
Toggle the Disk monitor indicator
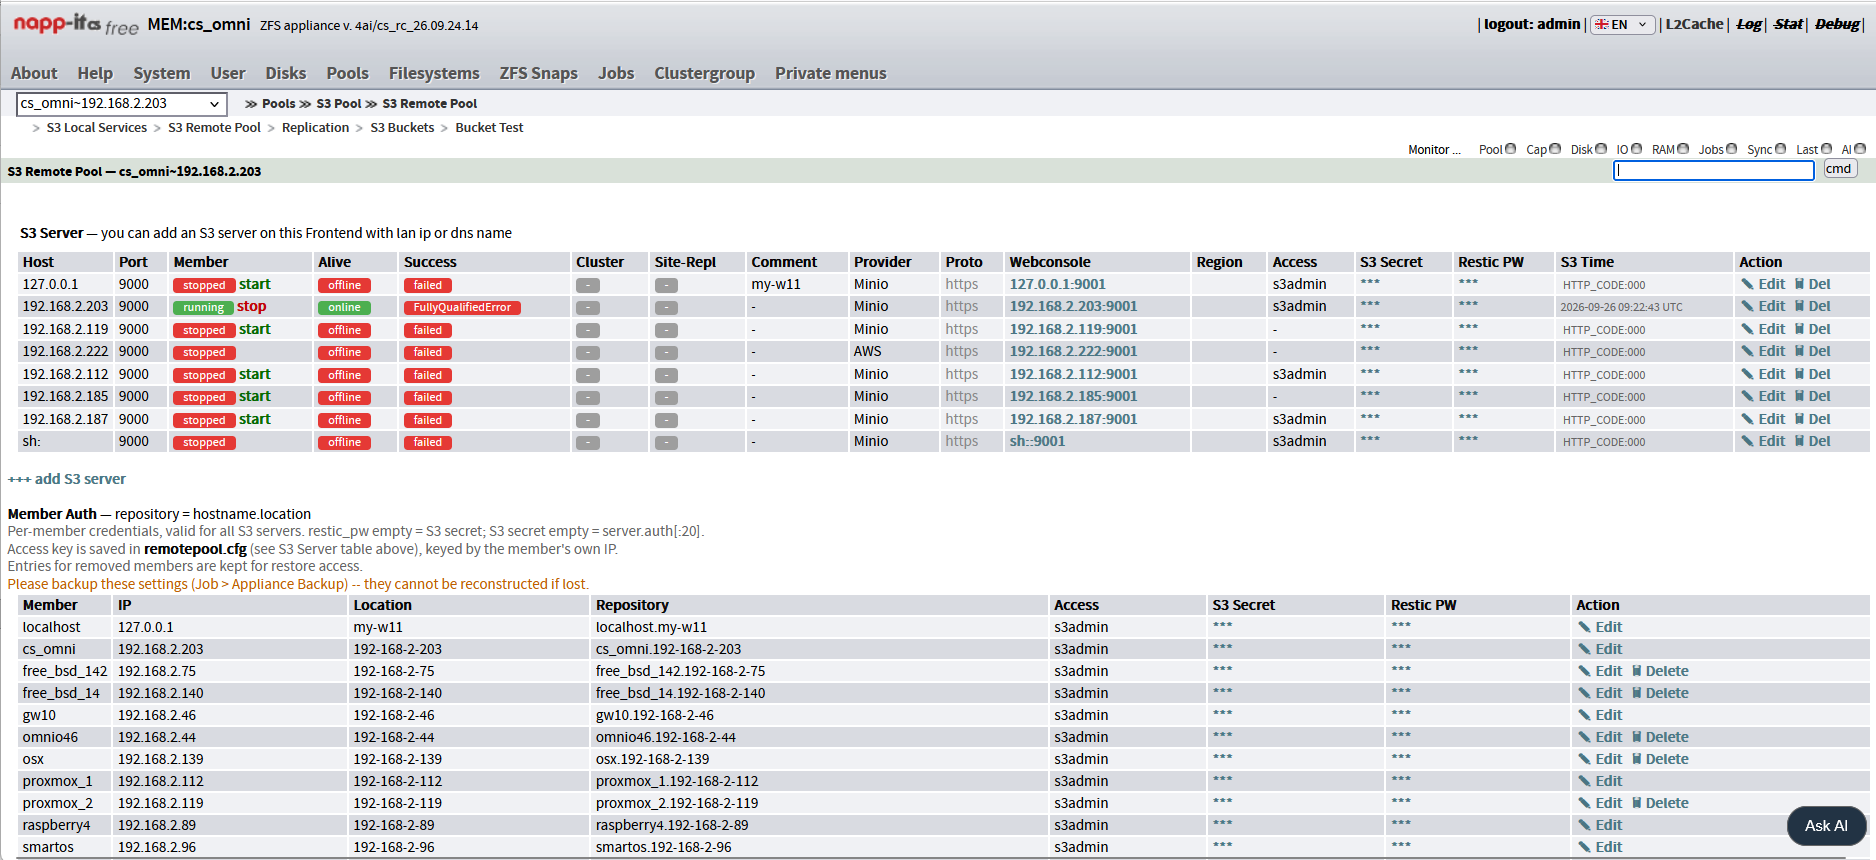coord(1601,149)
